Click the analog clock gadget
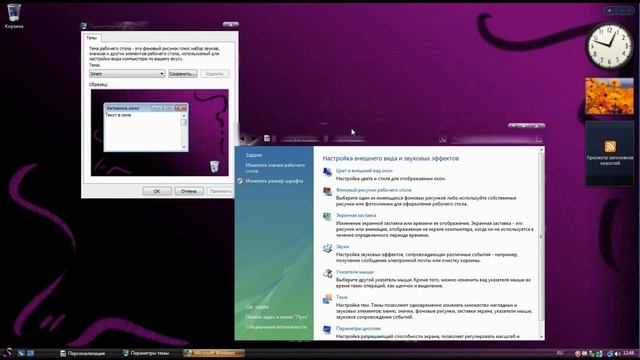Screen dimensions: 640x360 pos(609,46)
